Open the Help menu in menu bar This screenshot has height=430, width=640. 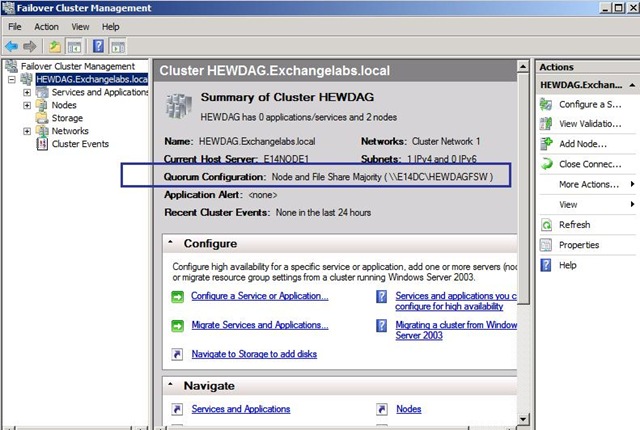tap(111, 27)
